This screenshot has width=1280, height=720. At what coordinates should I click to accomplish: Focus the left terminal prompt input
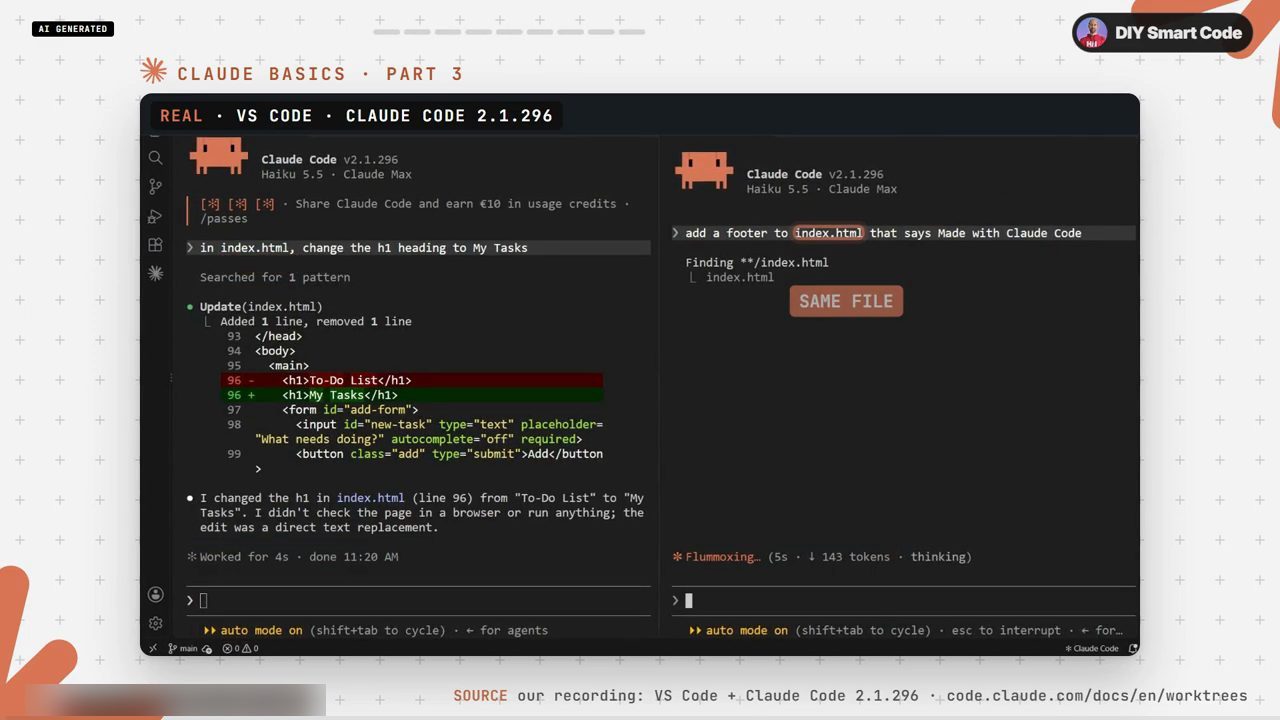(x=418, y=600)
